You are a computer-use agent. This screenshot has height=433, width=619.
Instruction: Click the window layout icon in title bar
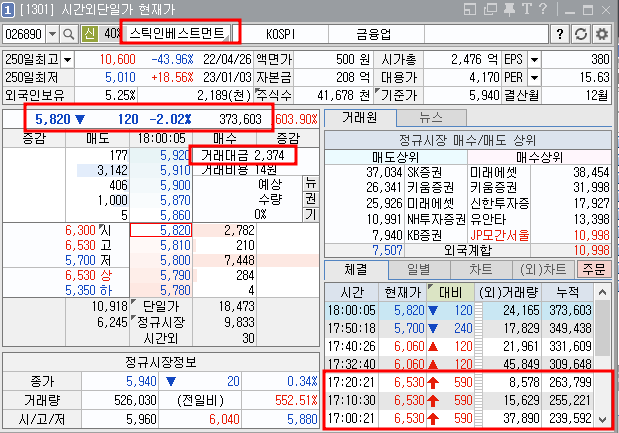[x=470, y=9]
